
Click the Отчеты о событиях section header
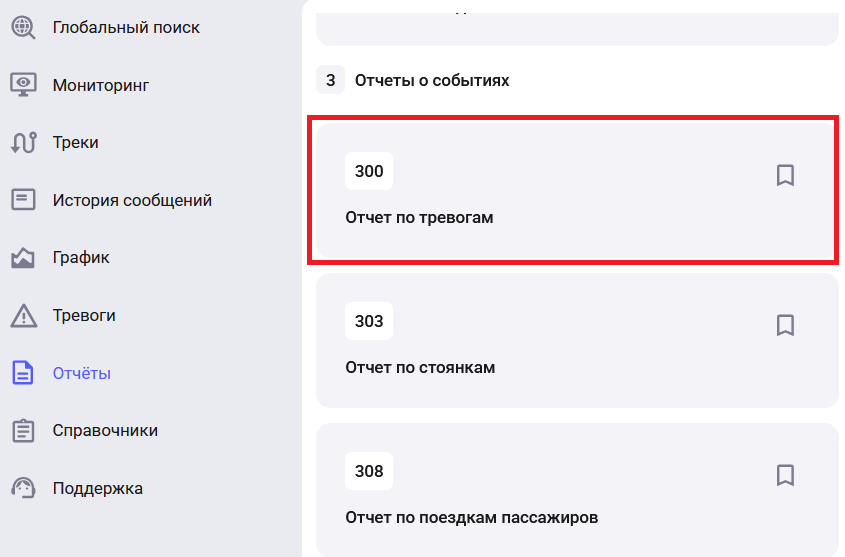[x=432, y=80]
